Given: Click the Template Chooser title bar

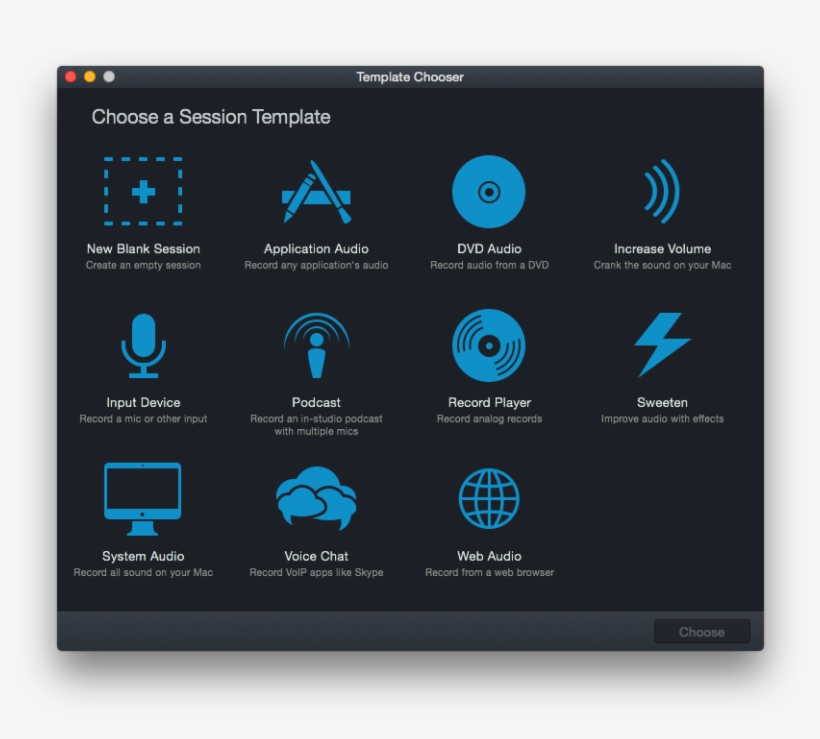Looking at the screenshot, I should coord(410,76).
